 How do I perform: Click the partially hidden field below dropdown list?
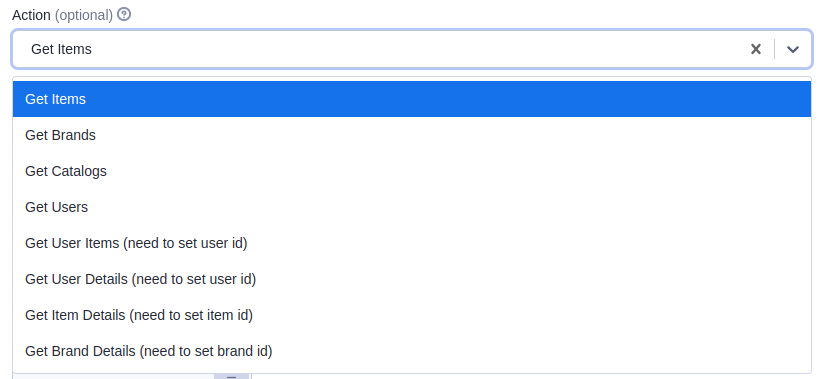click(113, 376)
